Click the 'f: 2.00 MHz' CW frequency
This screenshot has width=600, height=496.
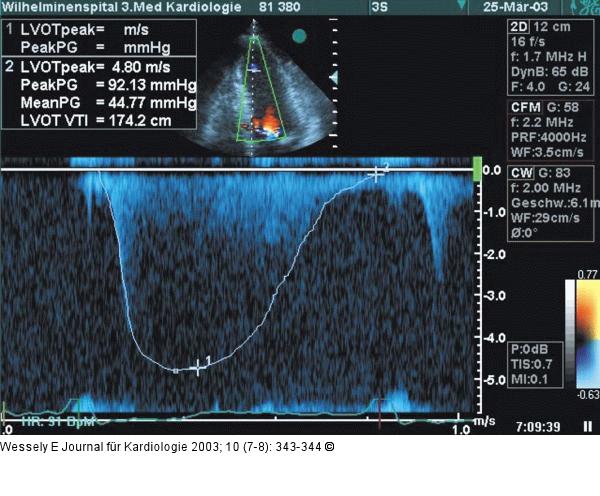(x=546, y=188)
